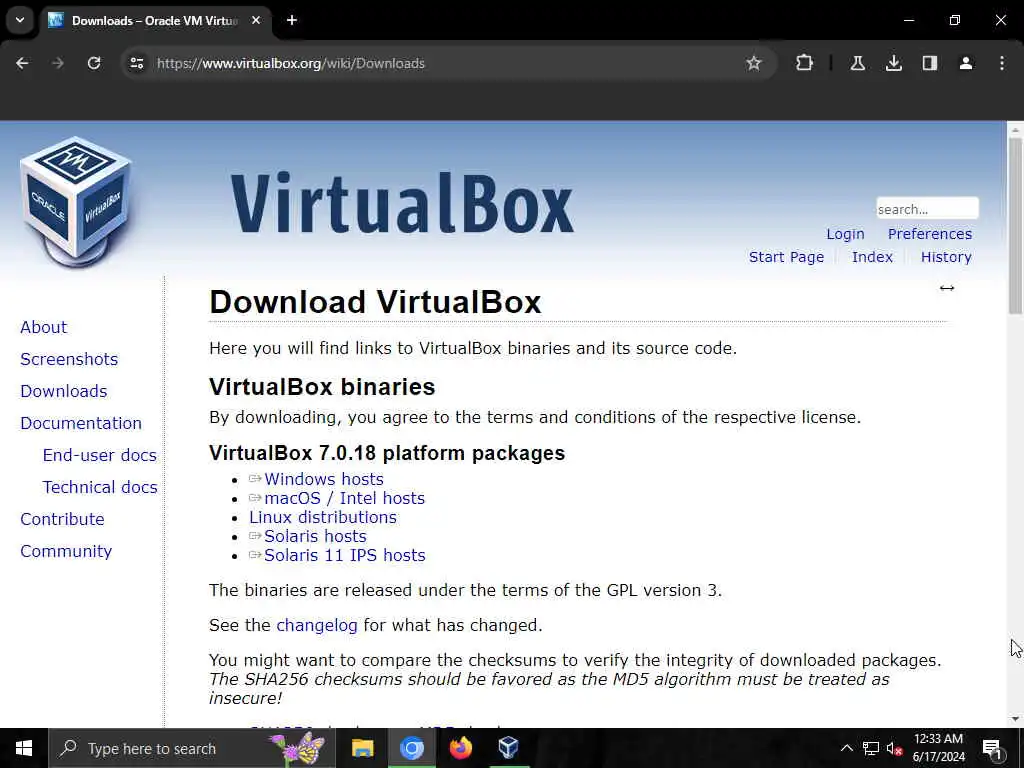Click the scrollbar down arrow
The image size is (1024, 768).
(1015, 719)
